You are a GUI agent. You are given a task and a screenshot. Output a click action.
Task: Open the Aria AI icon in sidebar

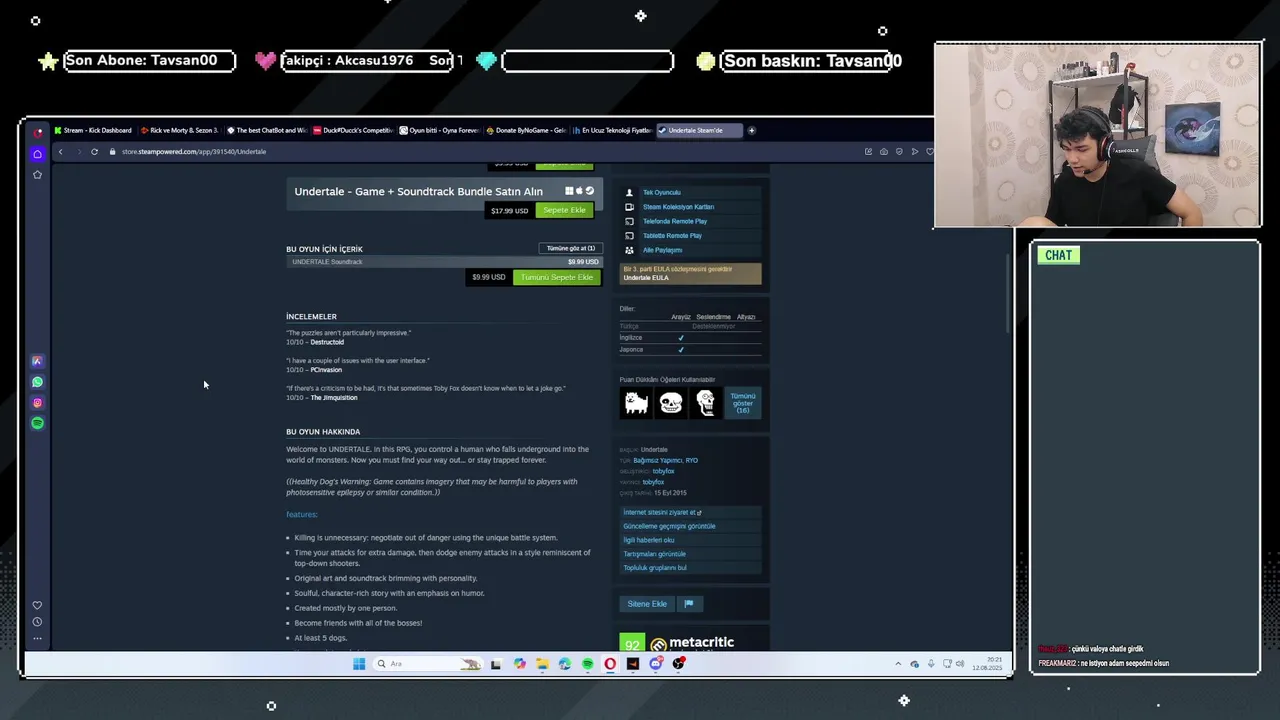pyautogui.click(x=37, y=361)
